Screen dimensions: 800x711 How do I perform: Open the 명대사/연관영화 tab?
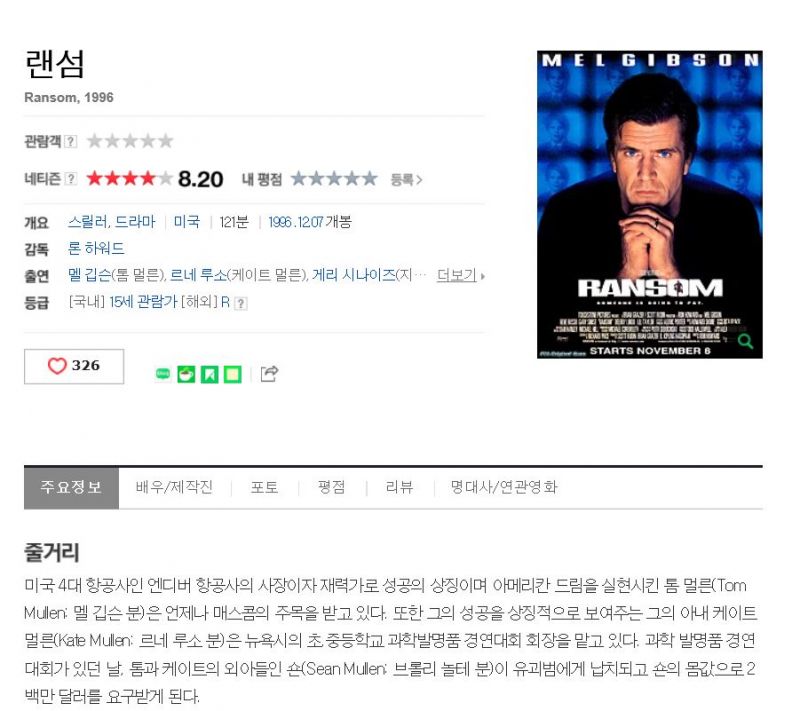click(504, 488)
